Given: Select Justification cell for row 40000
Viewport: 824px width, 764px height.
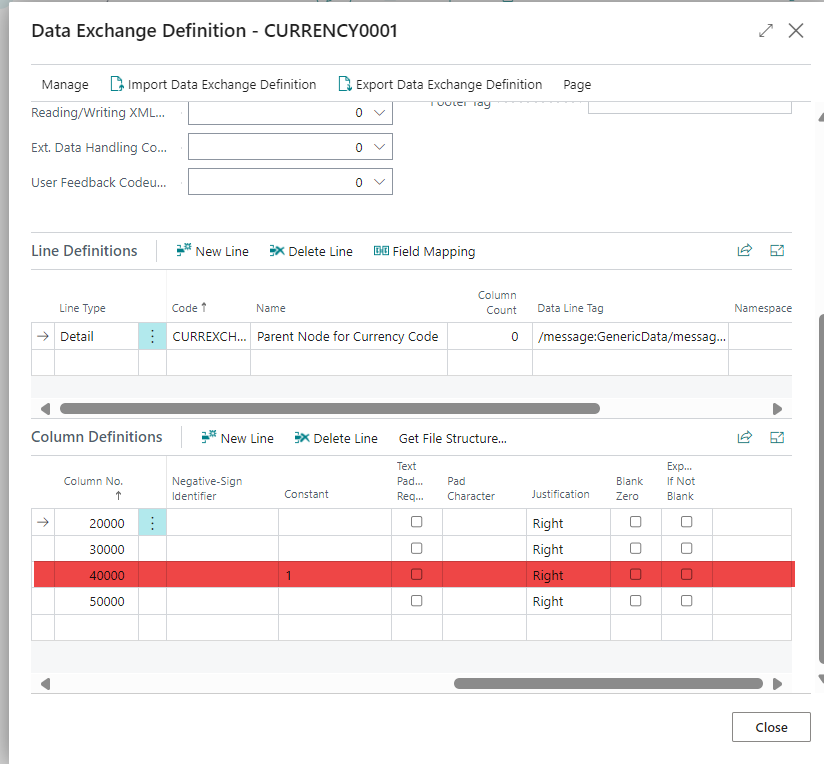Looking at the screenshot, I should point(568,575).
